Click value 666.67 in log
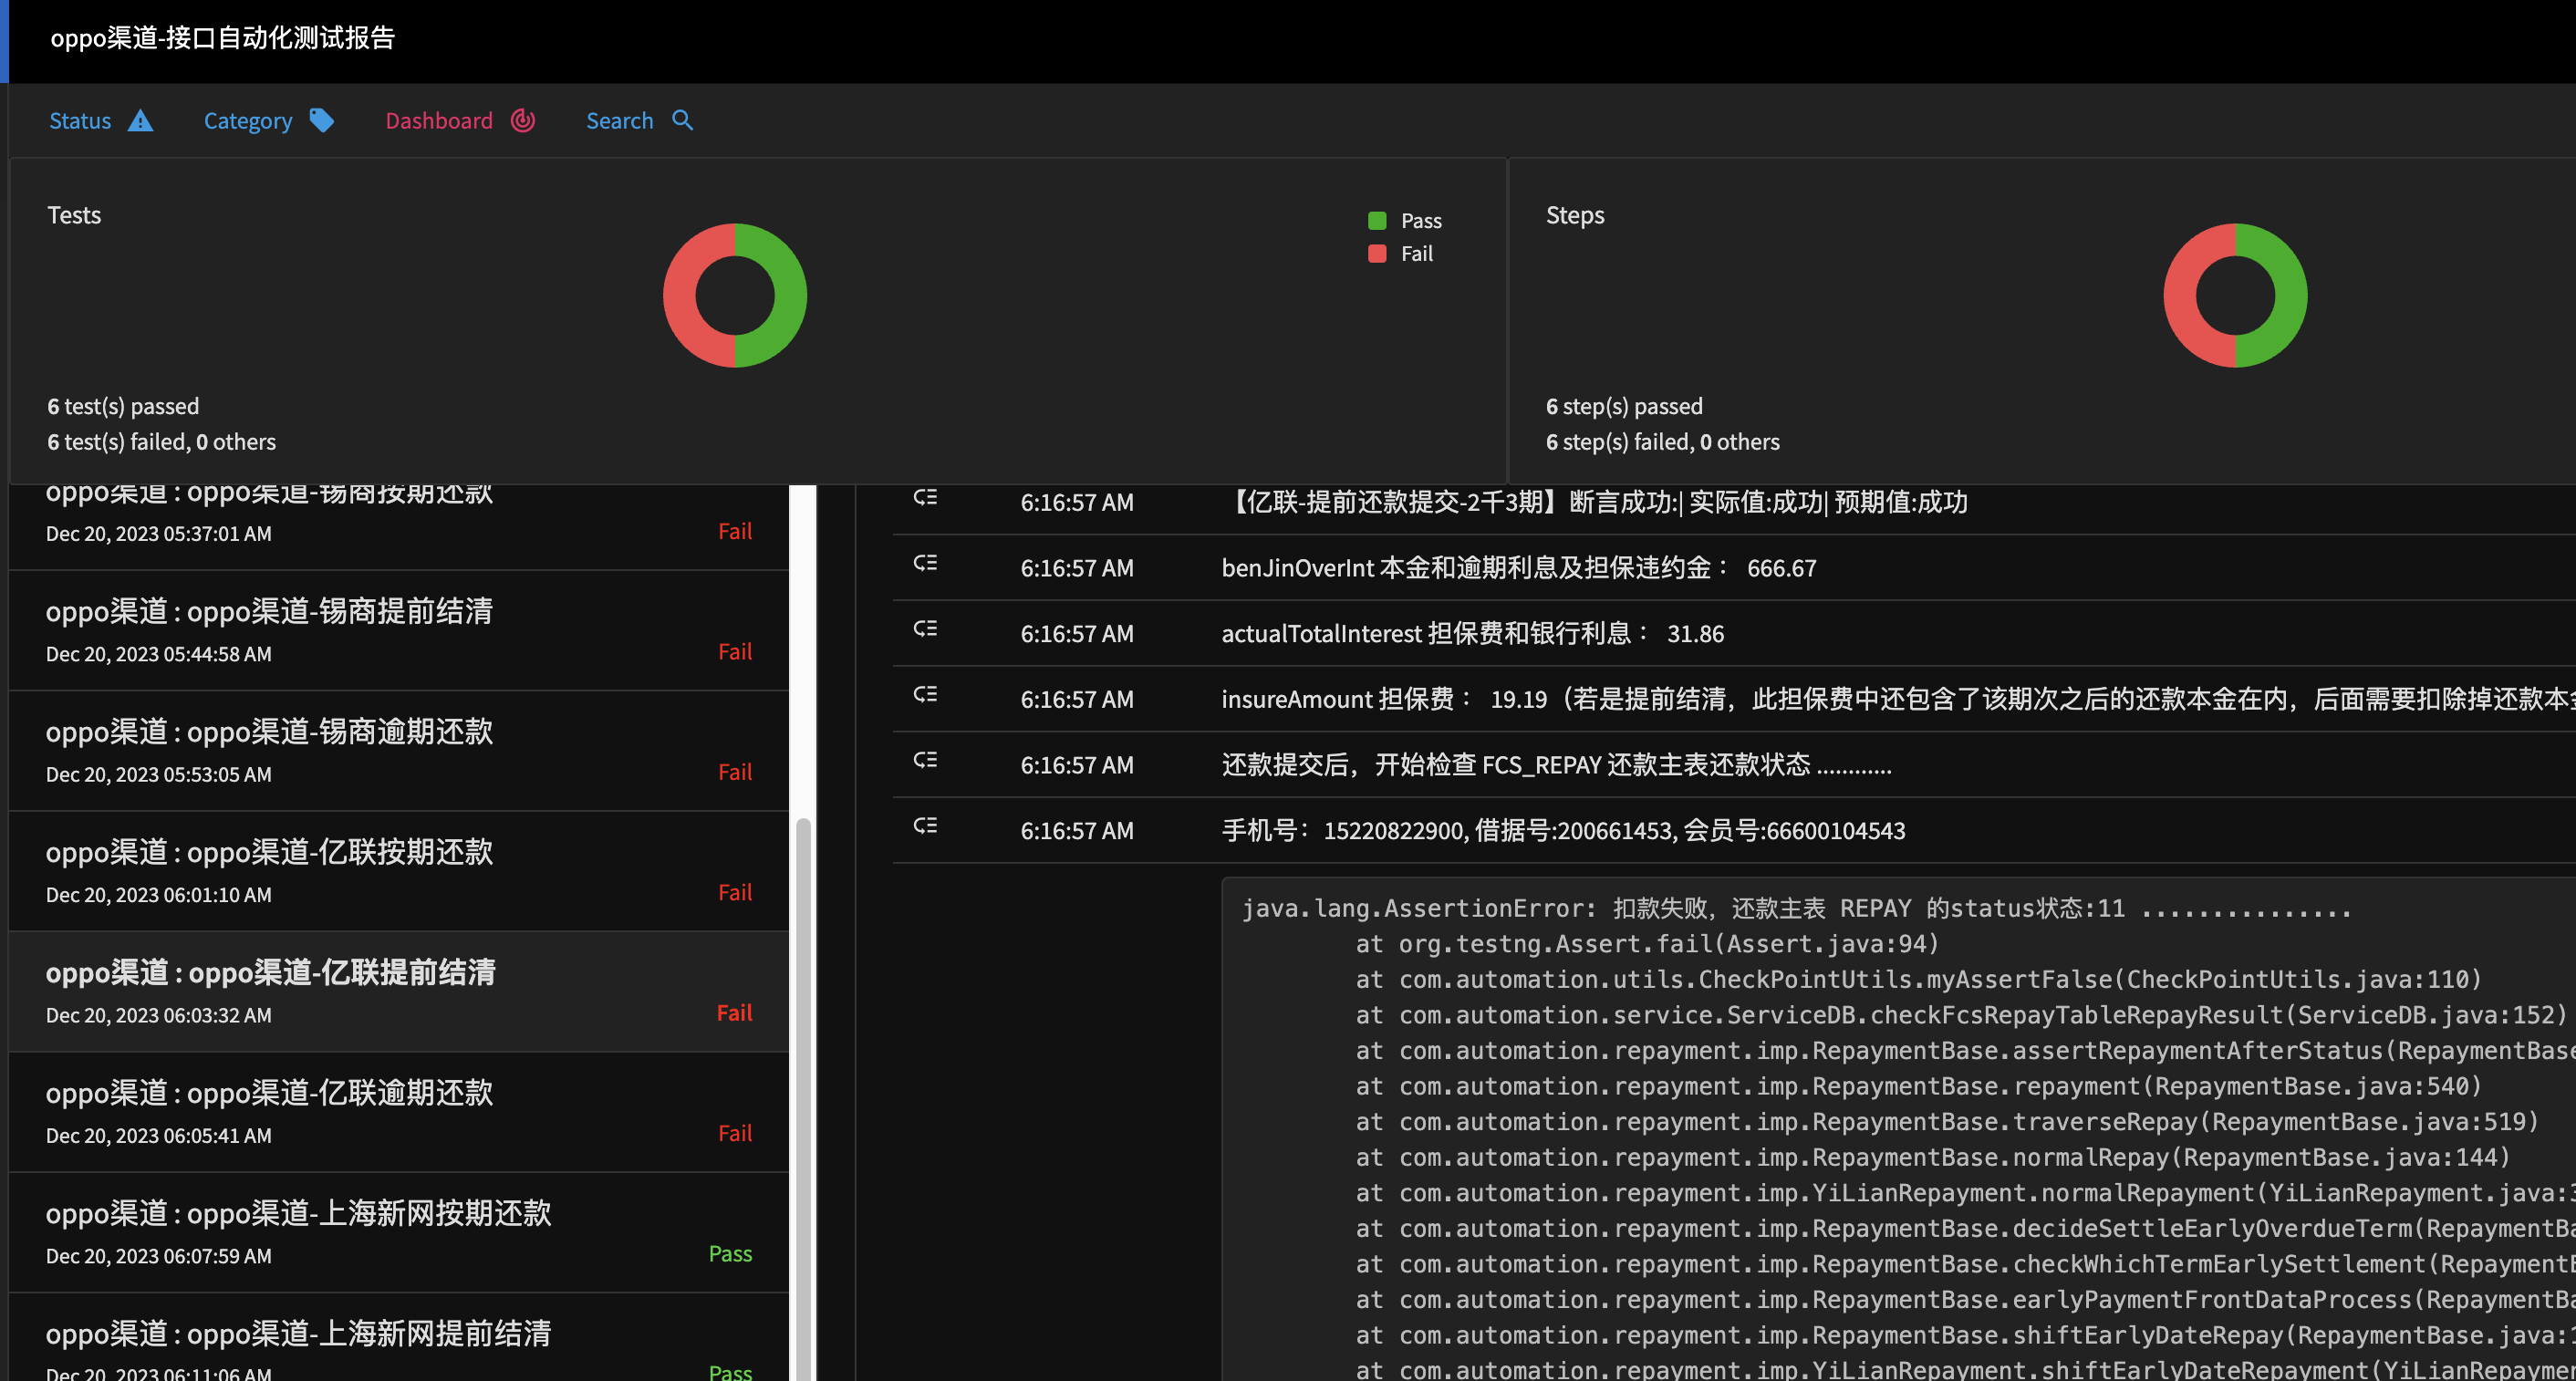 pyautogui.click(x=1781, y=568)
